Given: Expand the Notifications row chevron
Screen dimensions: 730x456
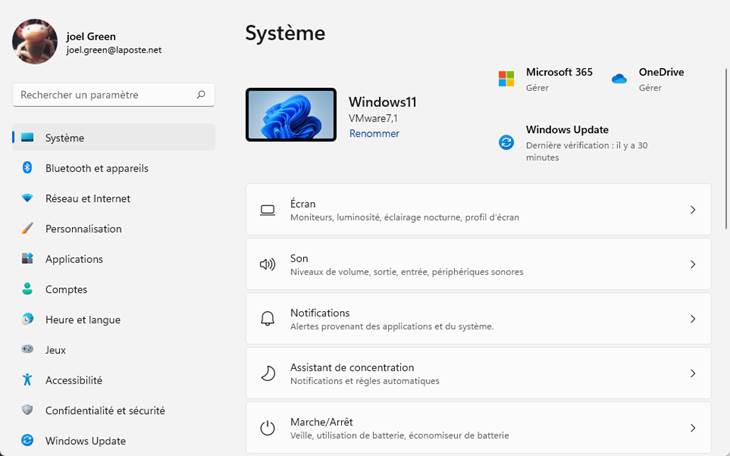Looking at the screenshot, I should [x=693, y=319].
